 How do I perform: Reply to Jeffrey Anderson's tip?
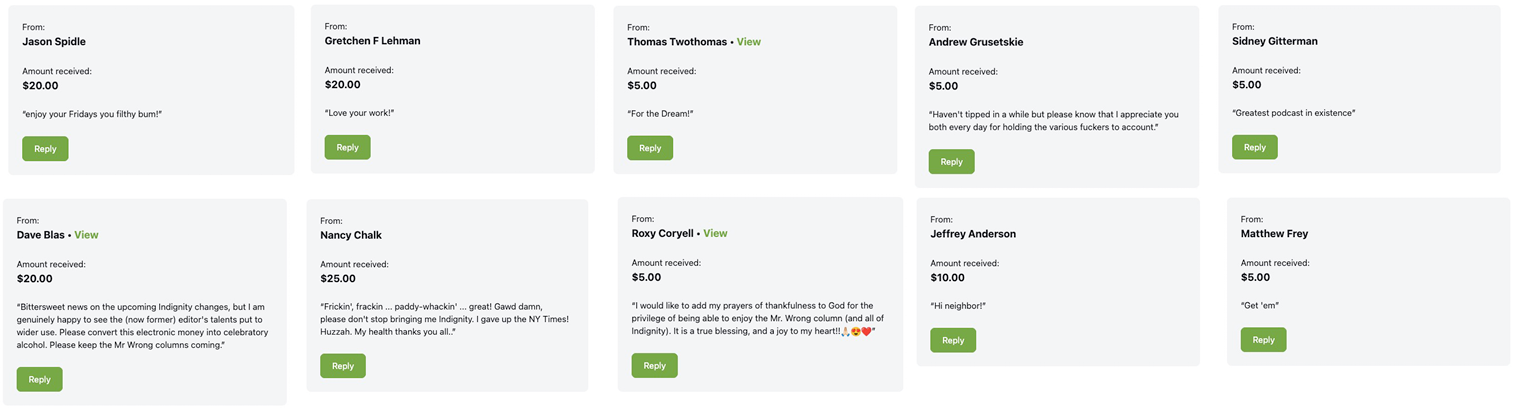(x=953, y=341)
